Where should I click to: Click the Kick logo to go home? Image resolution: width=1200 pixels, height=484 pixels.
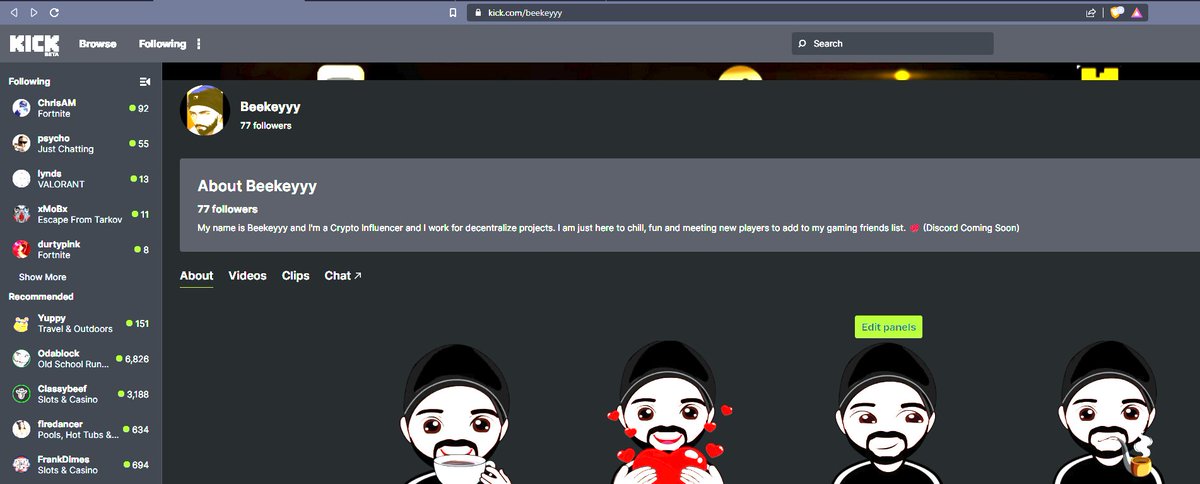(35, 44)
